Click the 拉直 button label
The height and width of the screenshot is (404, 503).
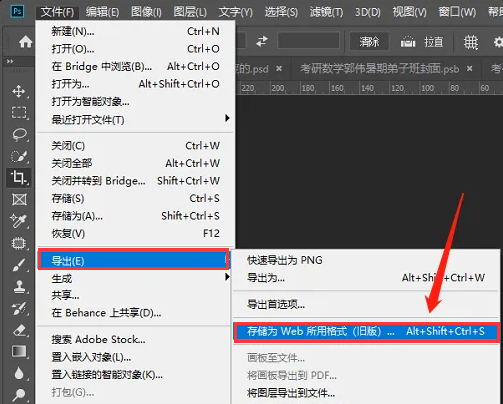click(x=434, y=42)
